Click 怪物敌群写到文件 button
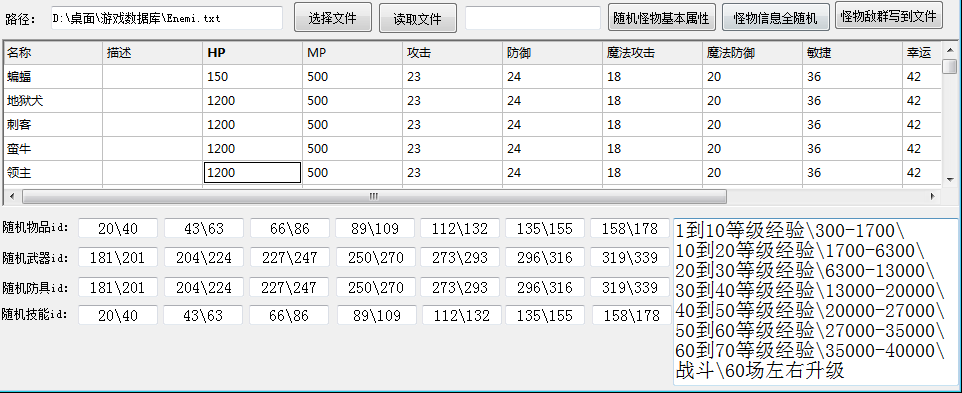 tap(888, 16)
